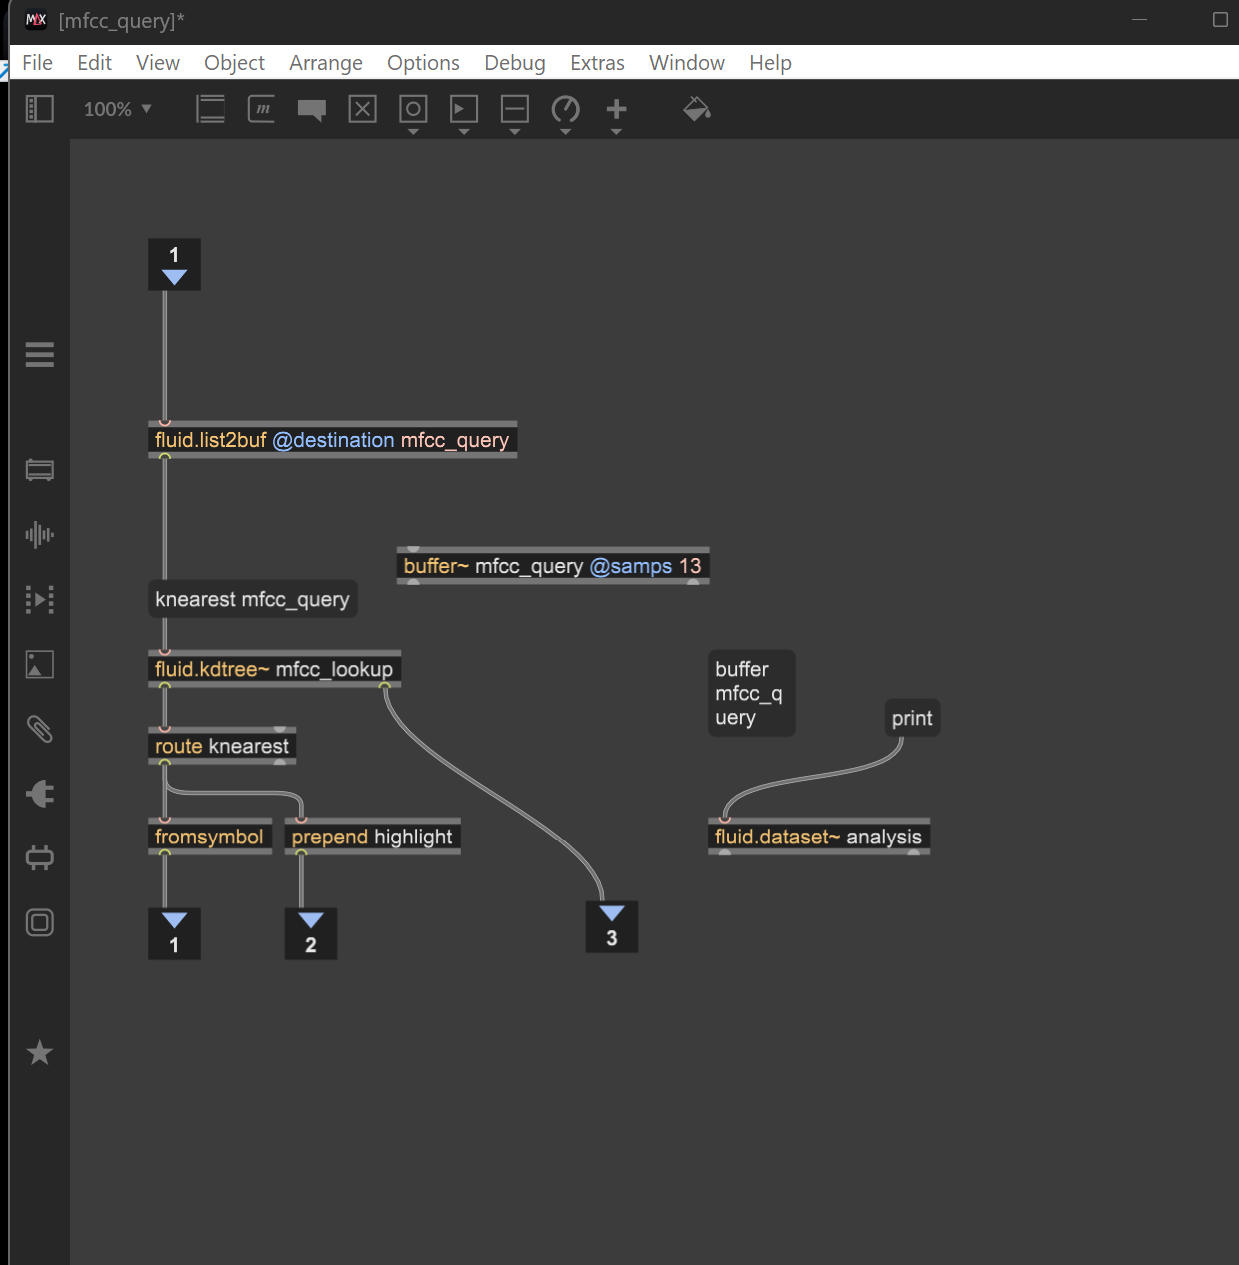Open the Options menu
The width and height of the screenshot is (1239, 1265).
click(424, 63)
